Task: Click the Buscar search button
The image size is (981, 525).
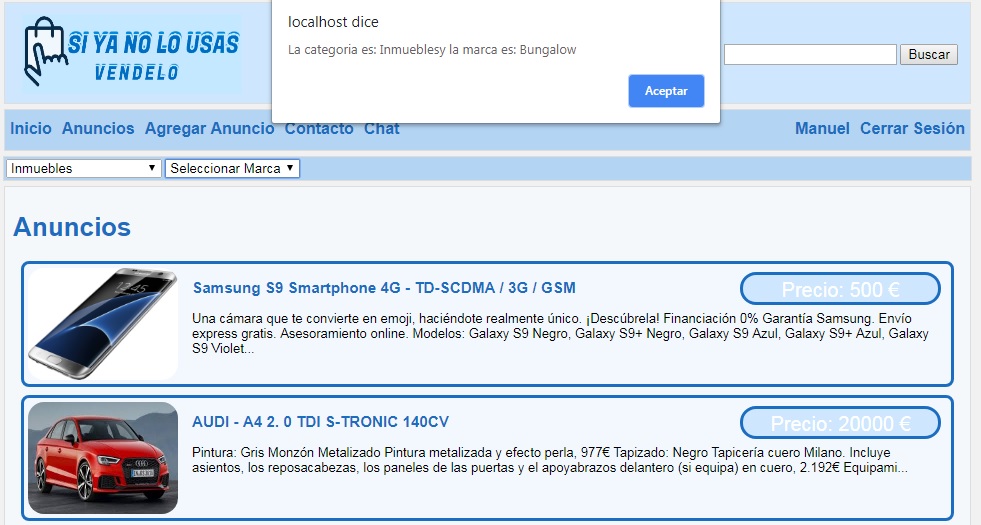Action: (x=928, y=55)
